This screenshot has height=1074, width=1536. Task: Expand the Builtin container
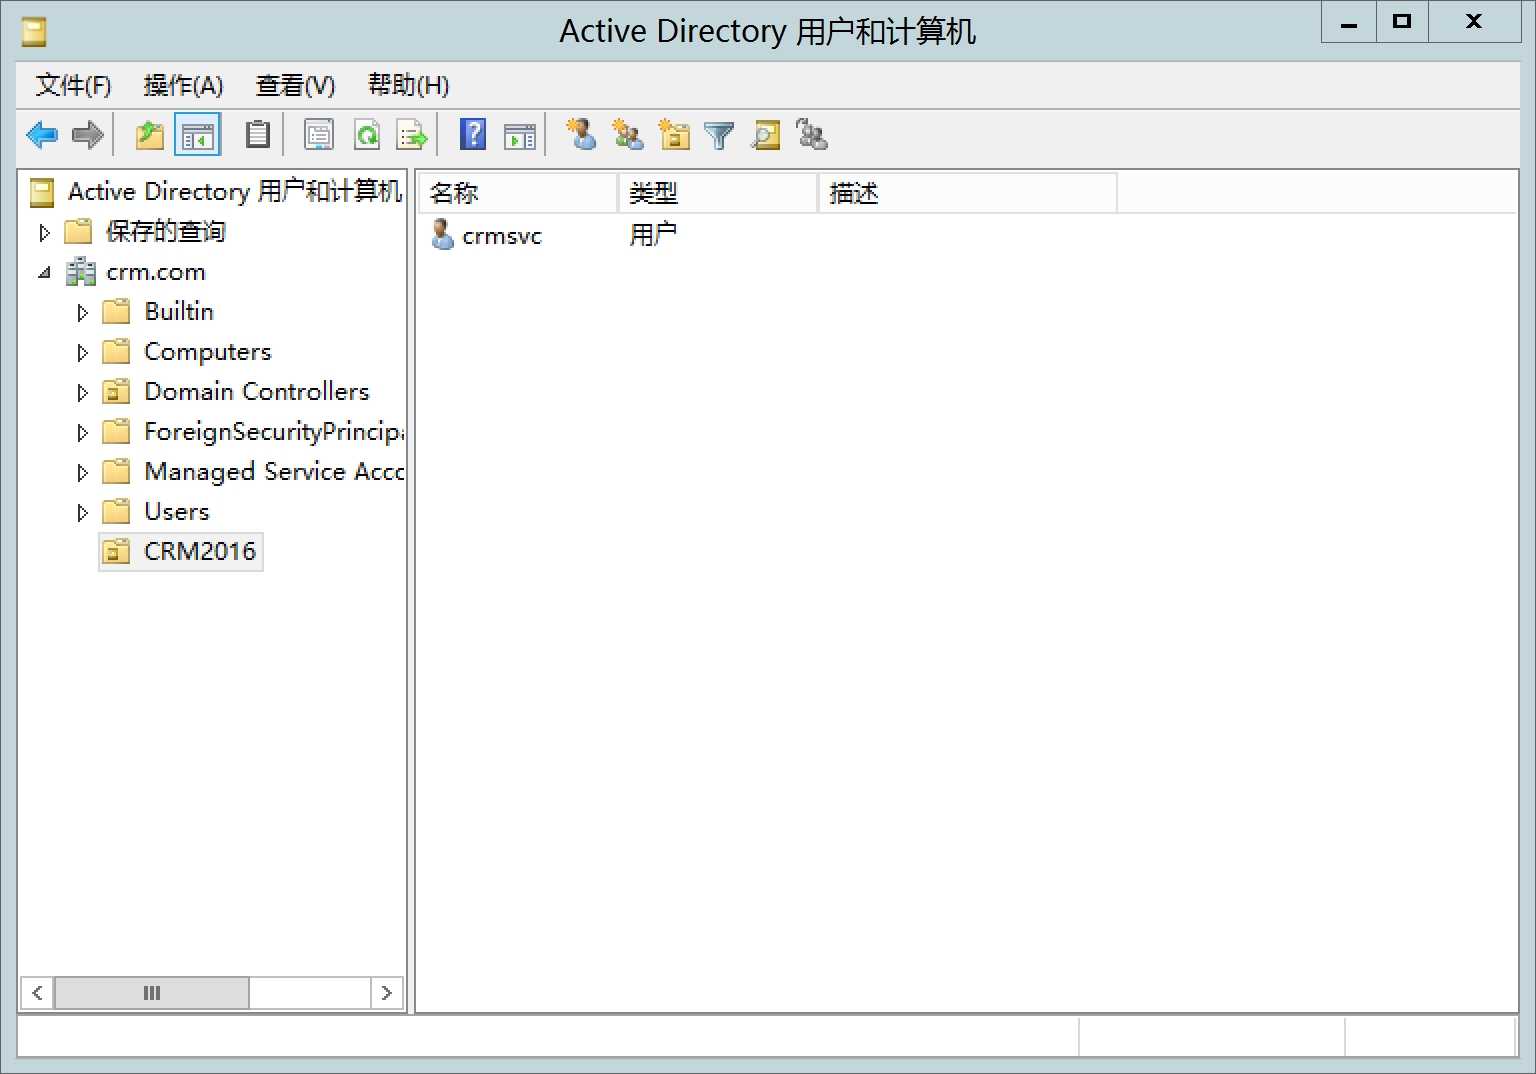[x=82, y=312]
